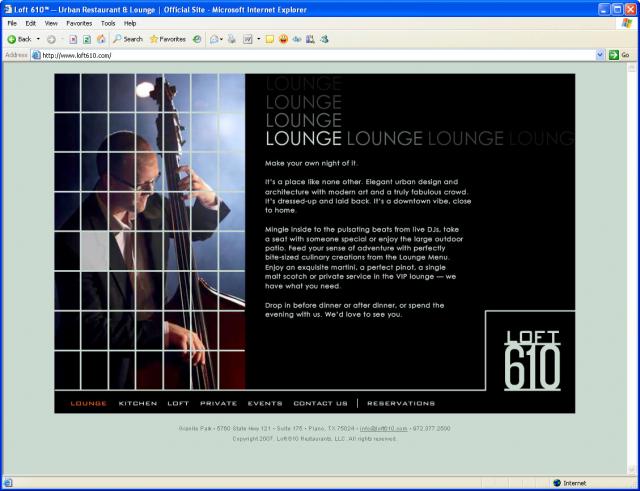Click the Go button beside address bar
Screen dimensions: 640x491
[x=619, y=55]
